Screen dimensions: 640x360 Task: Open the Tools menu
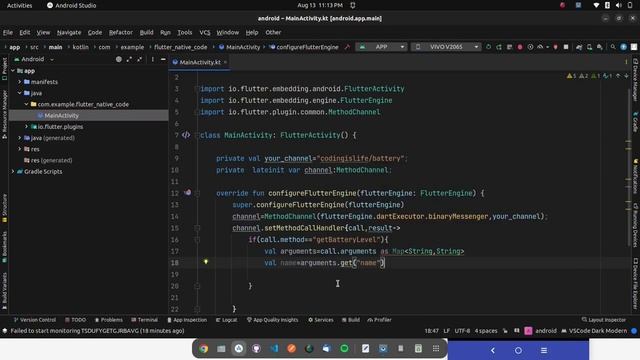click(184, 32)
